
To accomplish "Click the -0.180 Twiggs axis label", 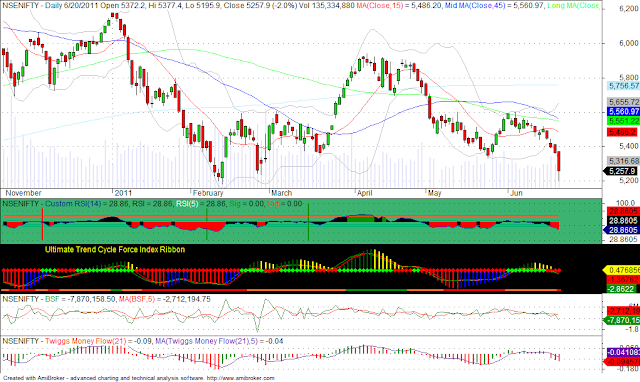I will [628, 369].
